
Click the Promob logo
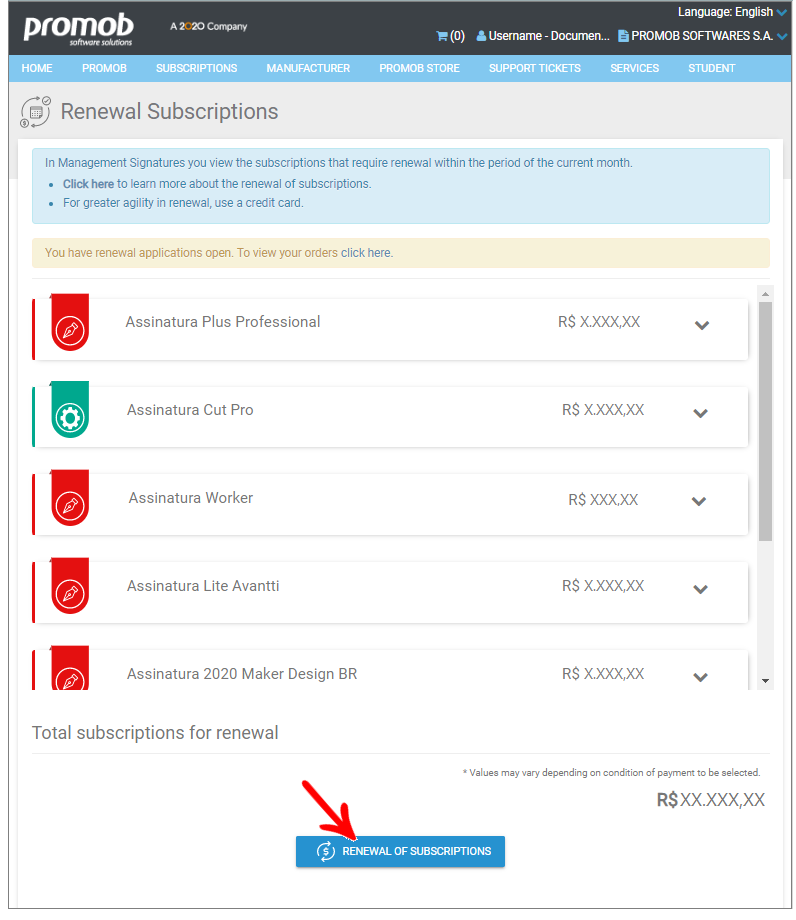(79, 29)
